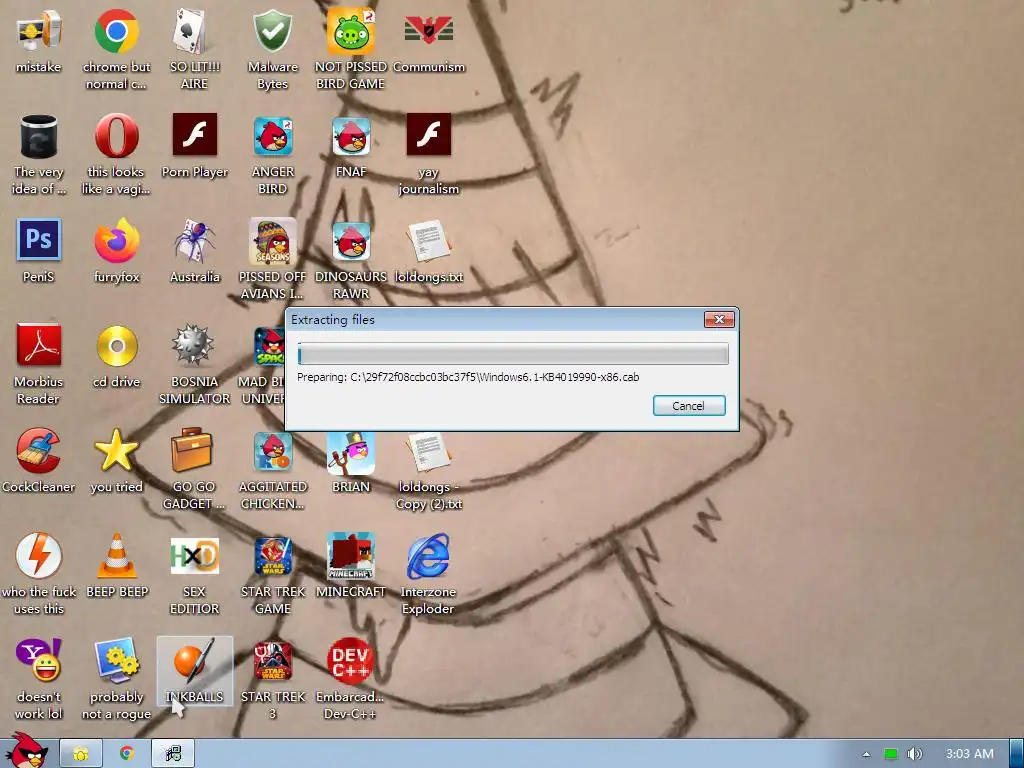Select the 'loldongs.txt' file icon
This screenshot has width=1024, height=768.
click(x=428, y=241)
